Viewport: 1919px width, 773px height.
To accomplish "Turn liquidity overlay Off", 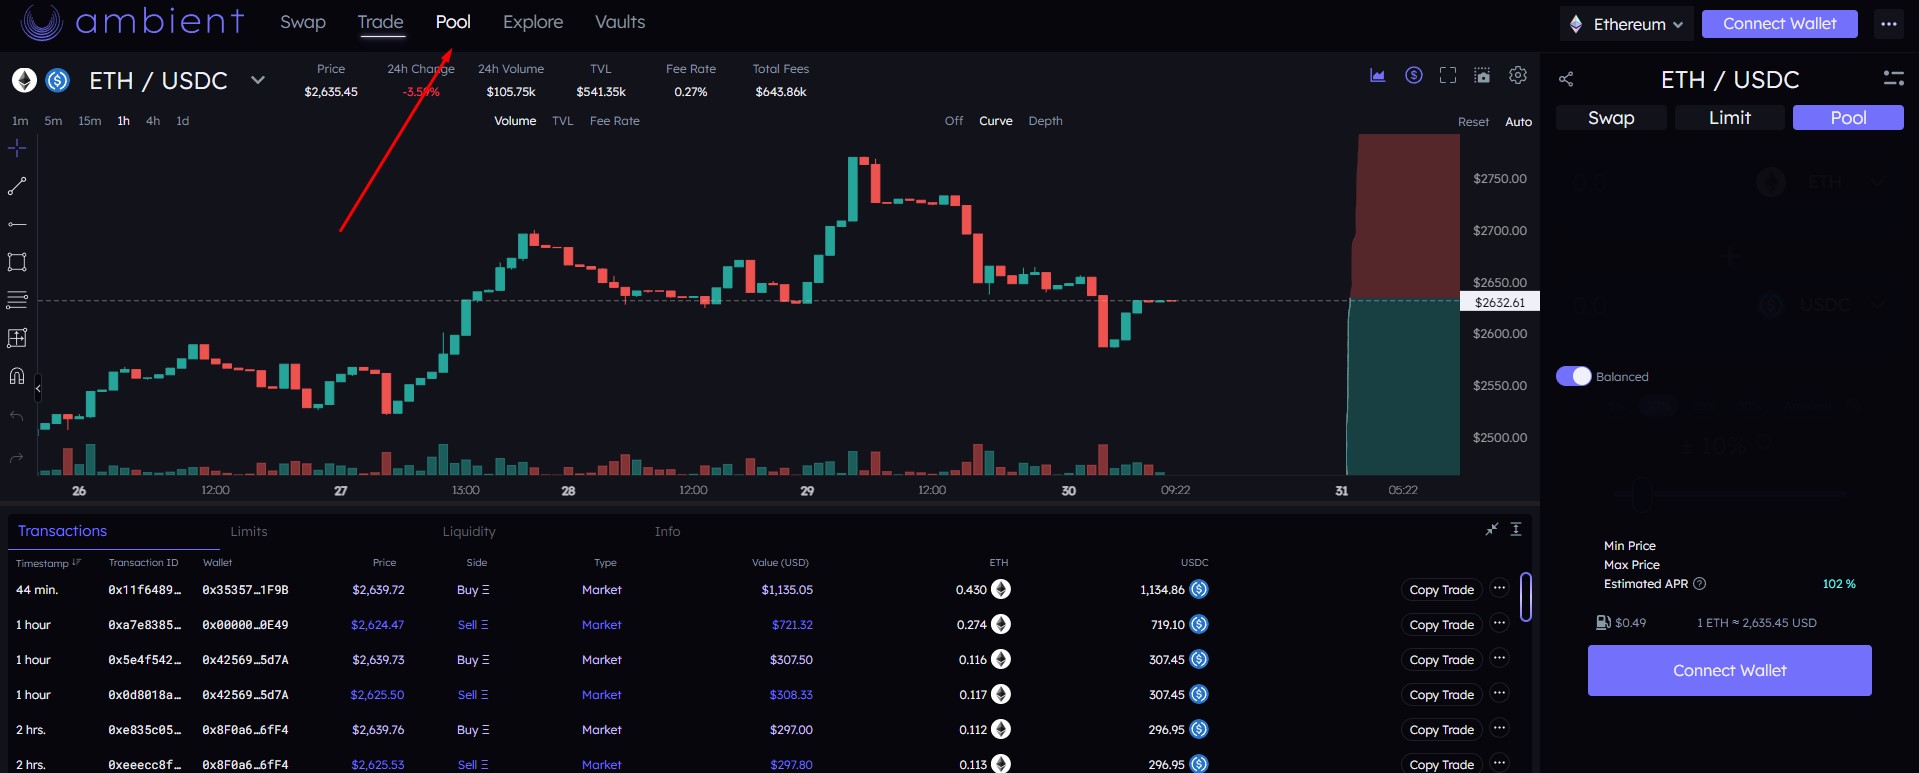I will tap(953, 121).
